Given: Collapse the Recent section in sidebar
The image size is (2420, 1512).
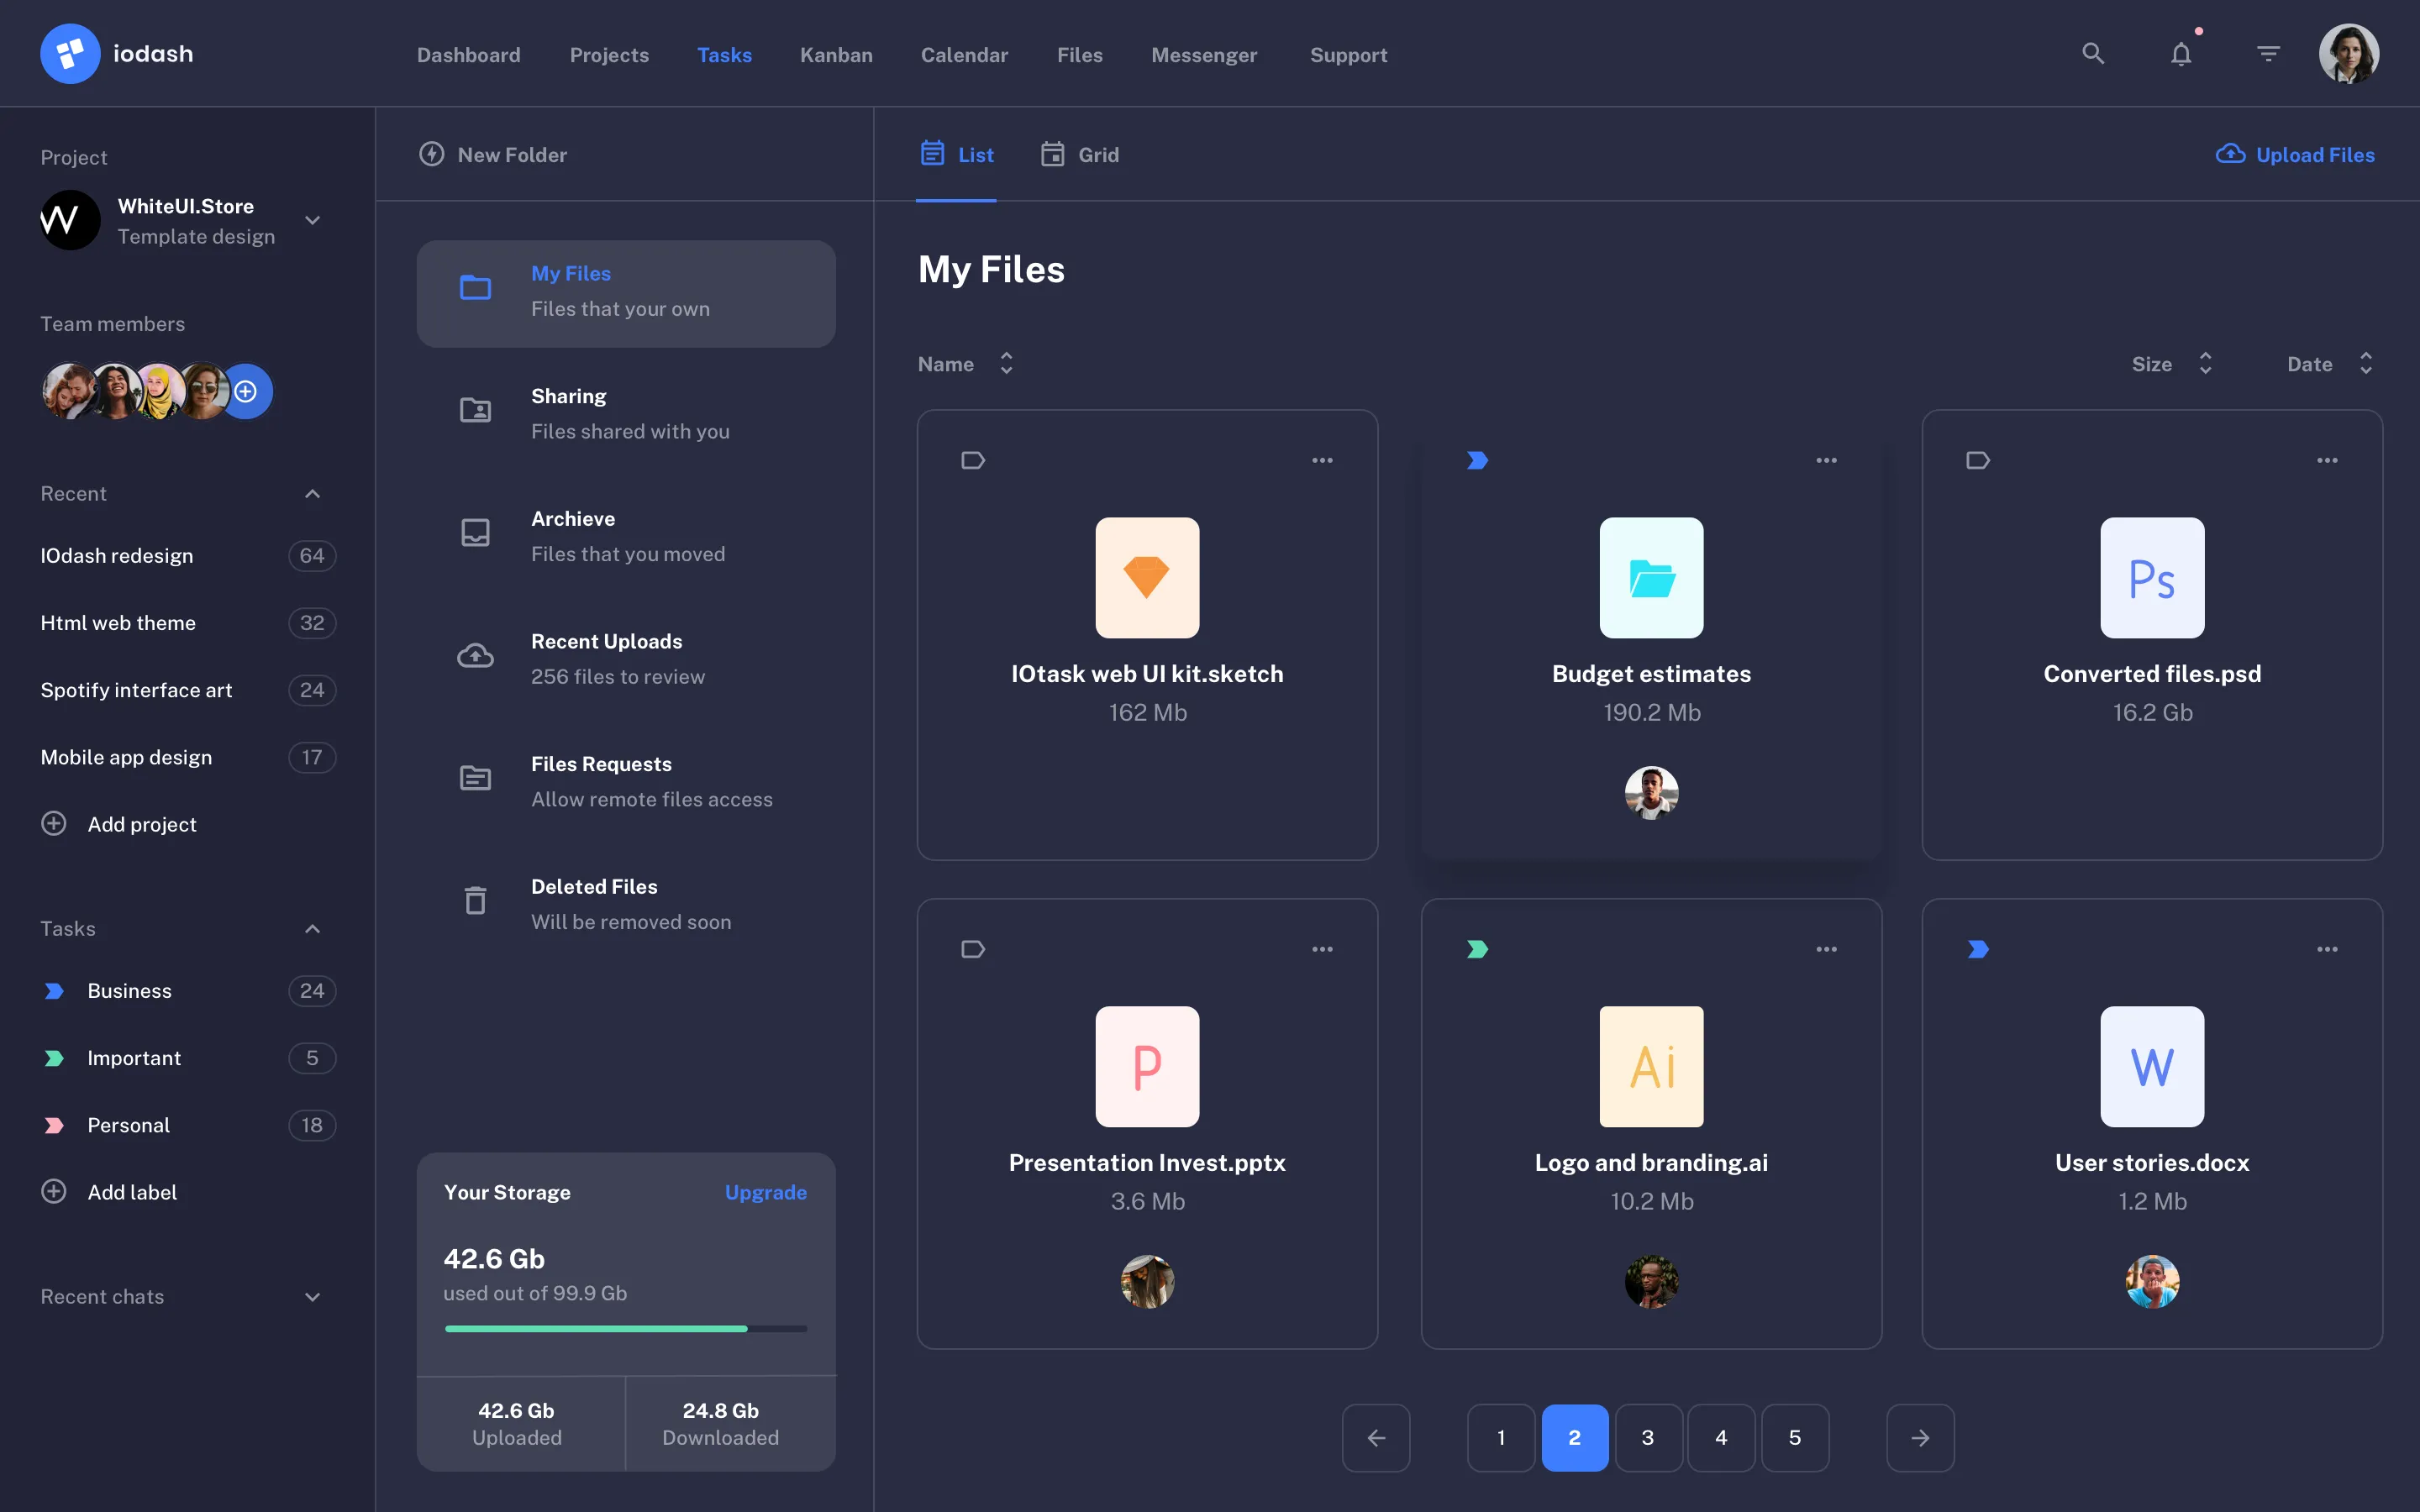Looking at the screenshot, I should click(x=311, y=493).
